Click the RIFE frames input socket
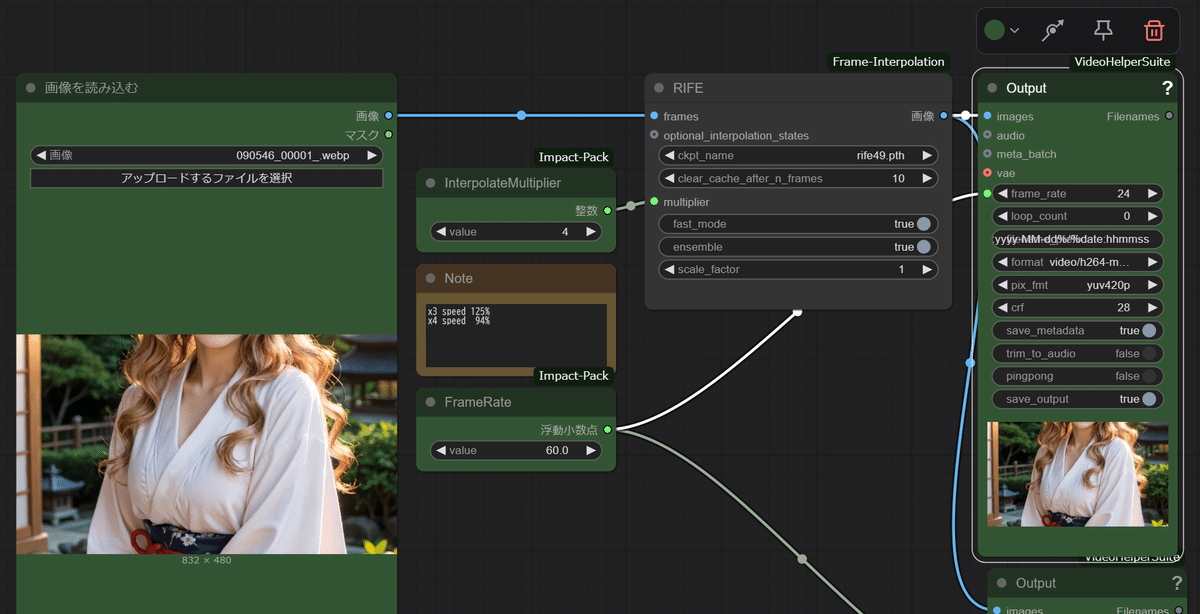1200x614 pixels. tap(654, 116)
